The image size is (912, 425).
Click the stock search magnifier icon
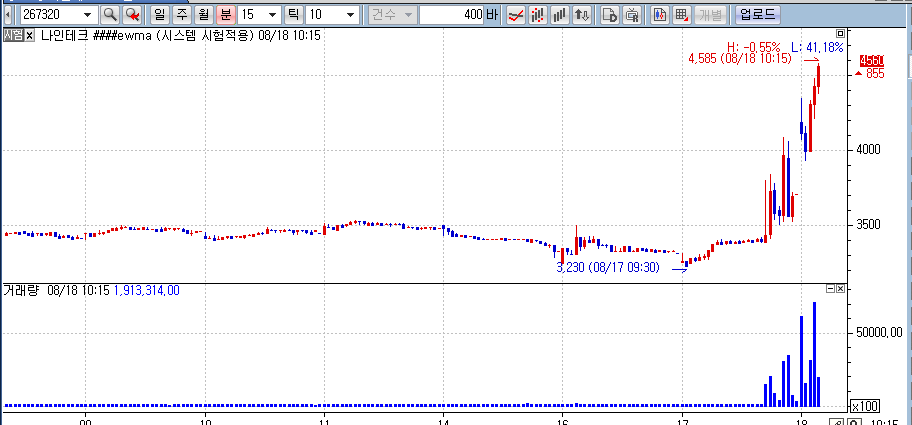[110, 15]
